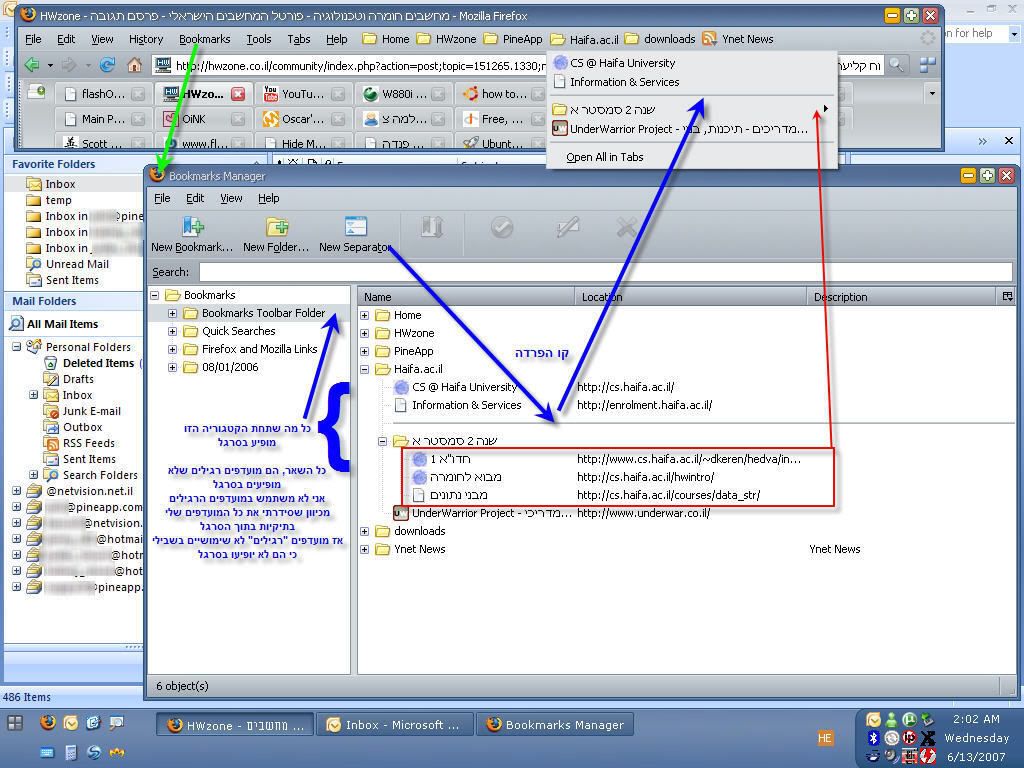Click the Bookmarks Manager Search field
The height and width of the screenshot is (768, 1024).
(x=605, y=272)
